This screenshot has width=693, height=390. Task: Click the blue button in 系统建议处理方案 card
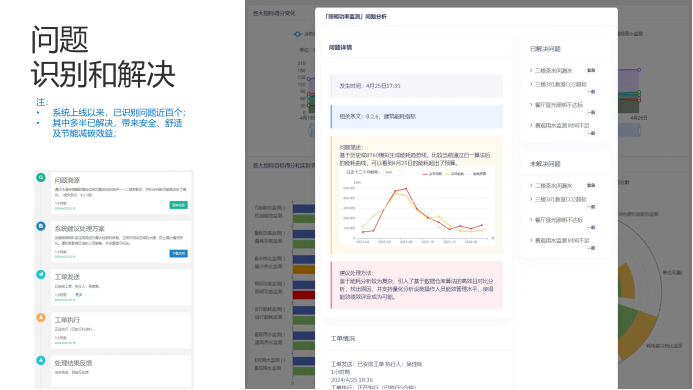click(x=179, y=253)
